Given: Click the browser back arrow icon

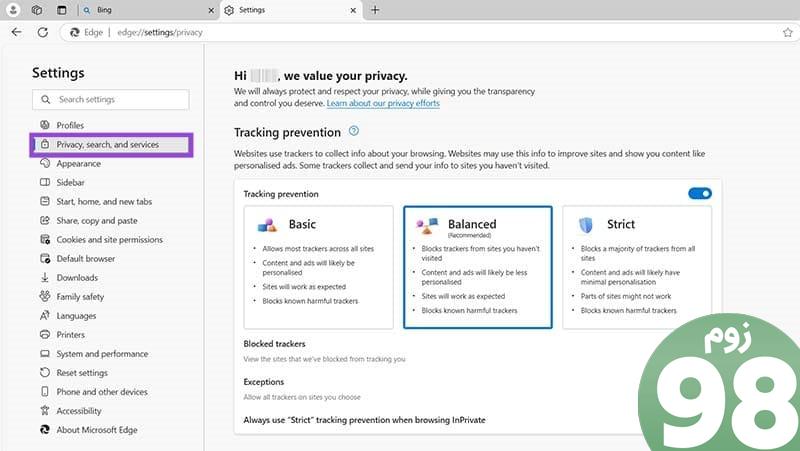Looking at the screenshot, I should [x=16, y=32].
